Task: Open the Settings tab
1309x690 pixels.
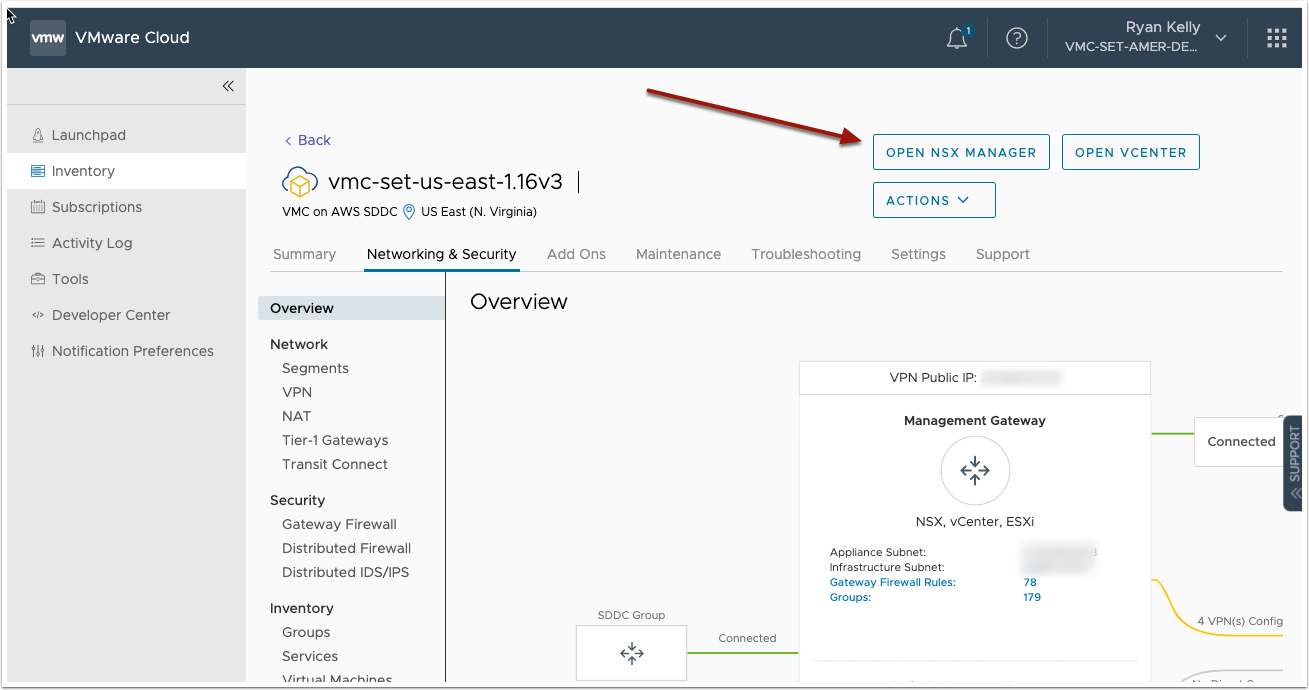Action: pos(918,254)
